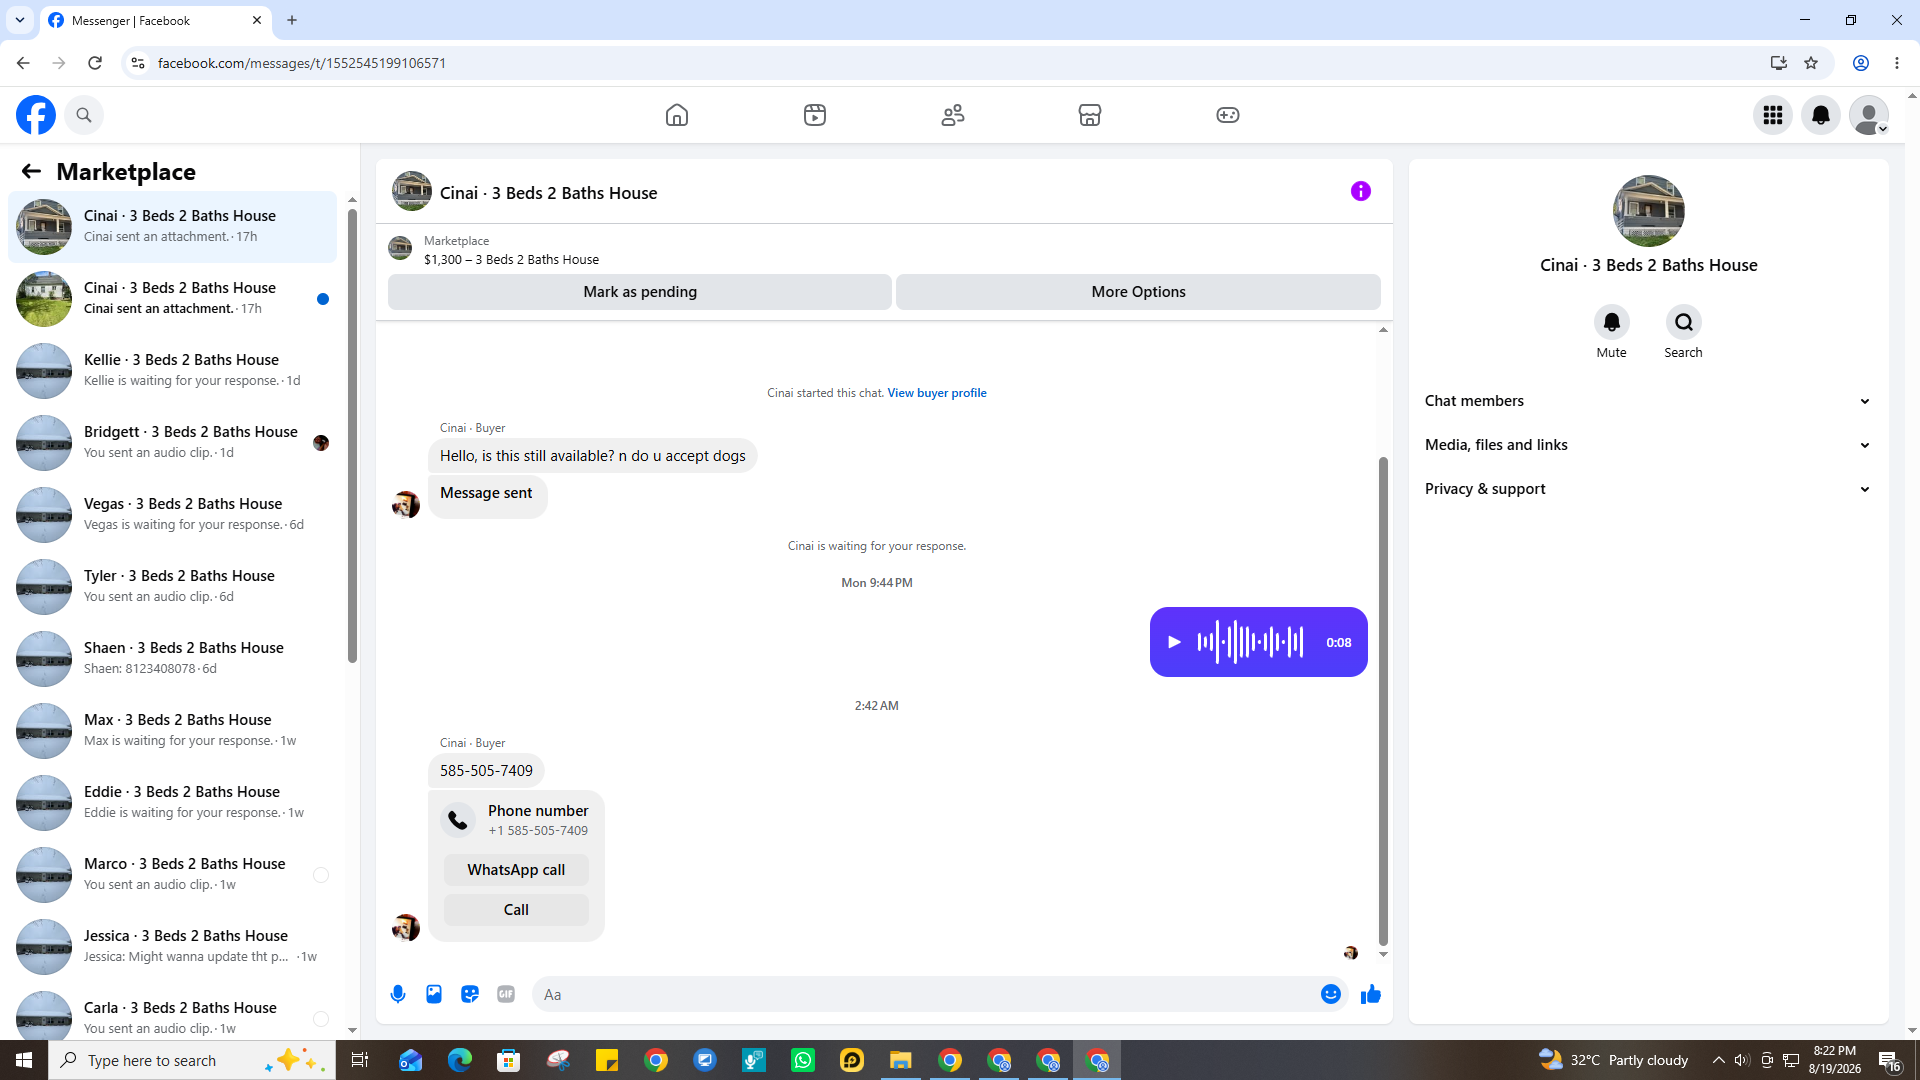Open Carla's conversation
This screenshot has width=1920, height=1080.
click(x=173, y=1013)
